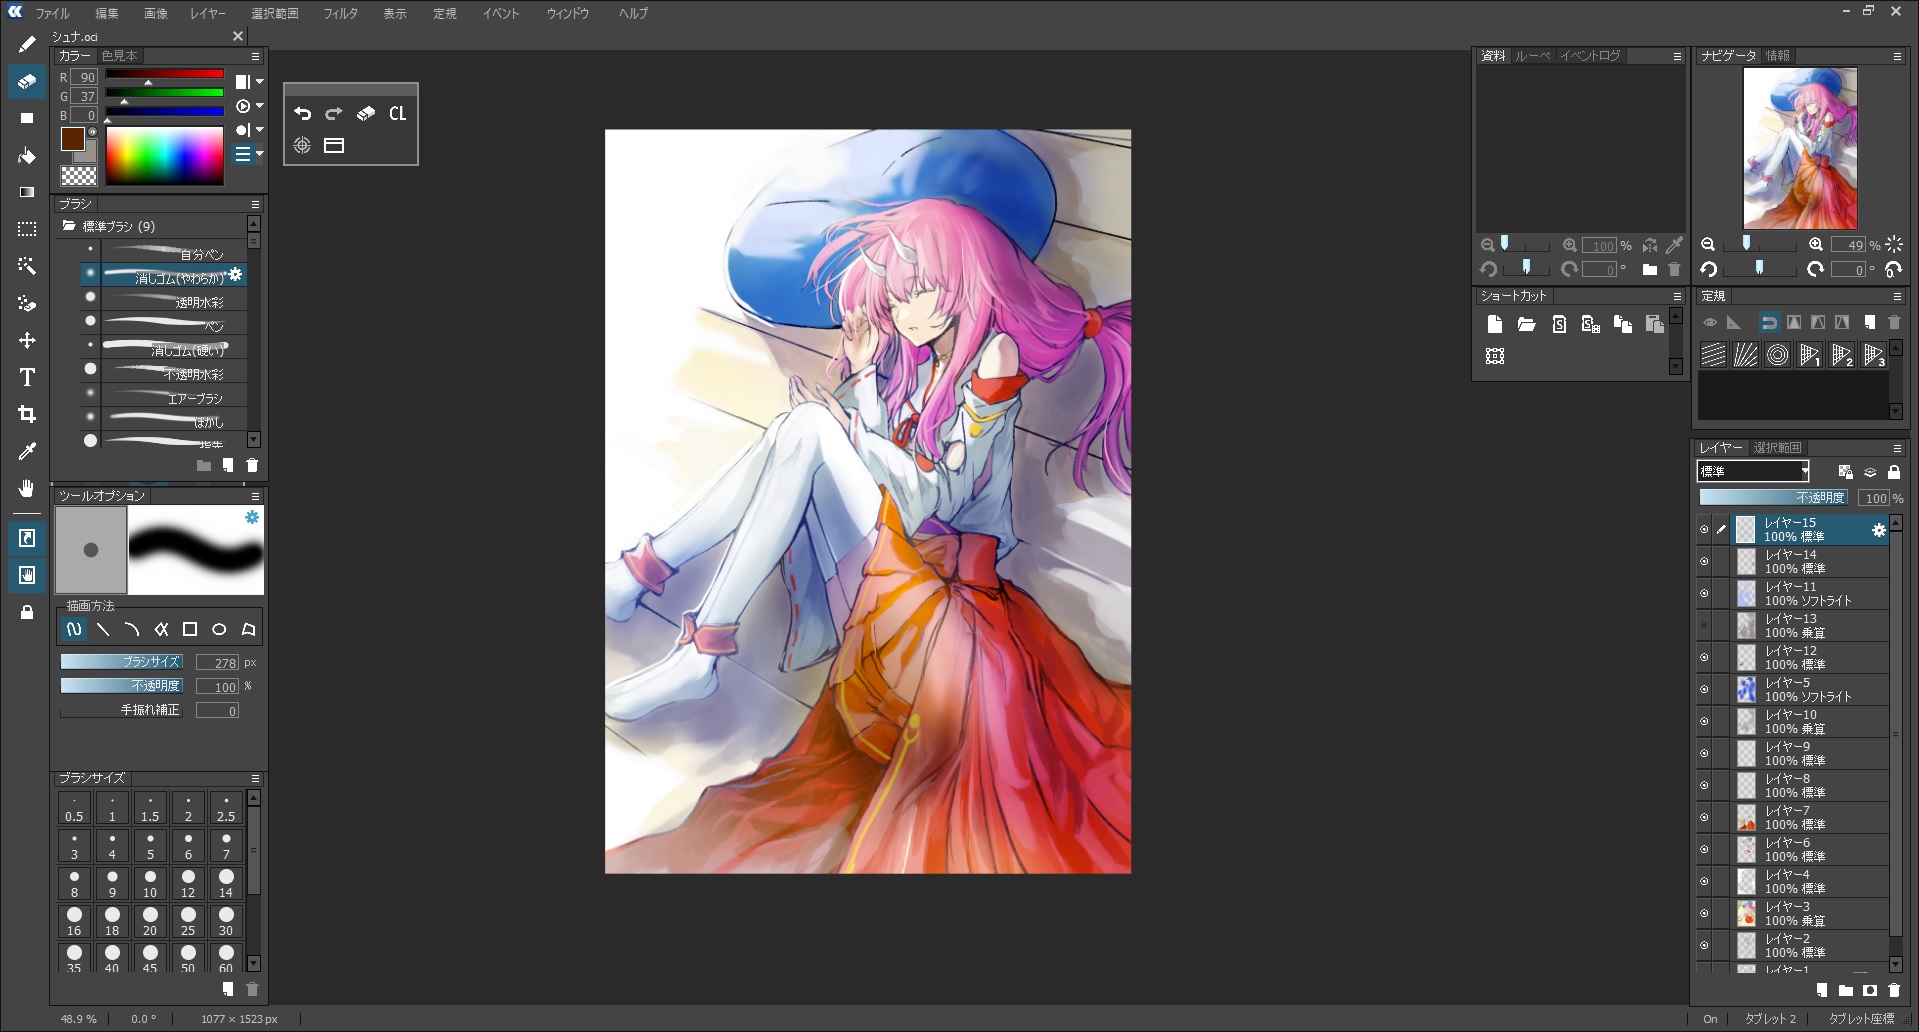The image size is (1919, 1032).
Task: Show hidden layer レイヤー13
Action: click(1704, 626)
